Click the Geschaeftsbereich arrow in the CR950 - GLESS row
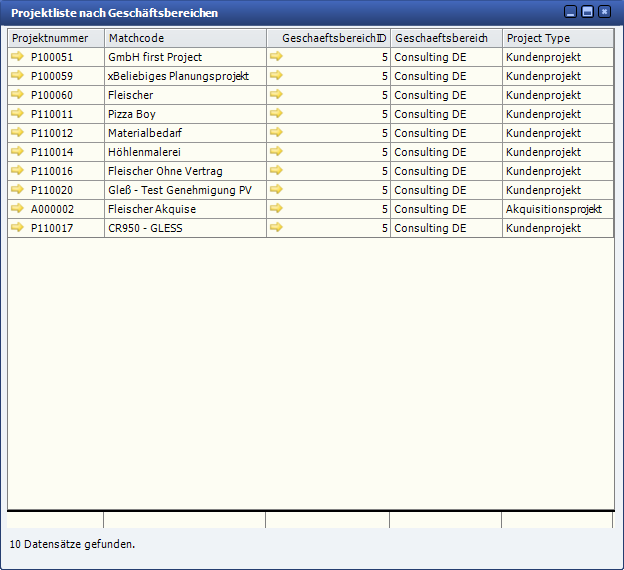The image size is (624, 570). [x=276, y=228]
